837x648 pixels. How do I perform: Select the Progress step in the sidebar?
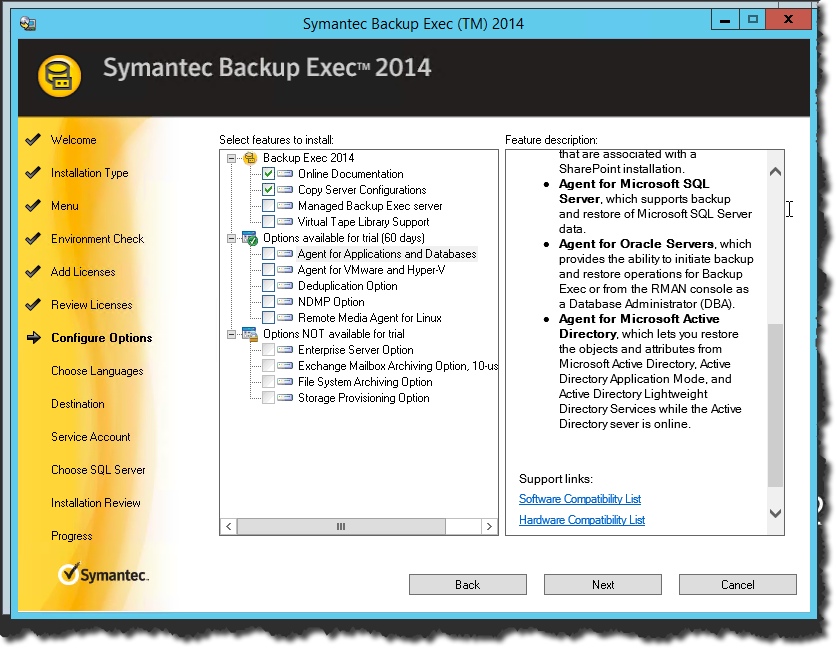(x=72, y=536)
